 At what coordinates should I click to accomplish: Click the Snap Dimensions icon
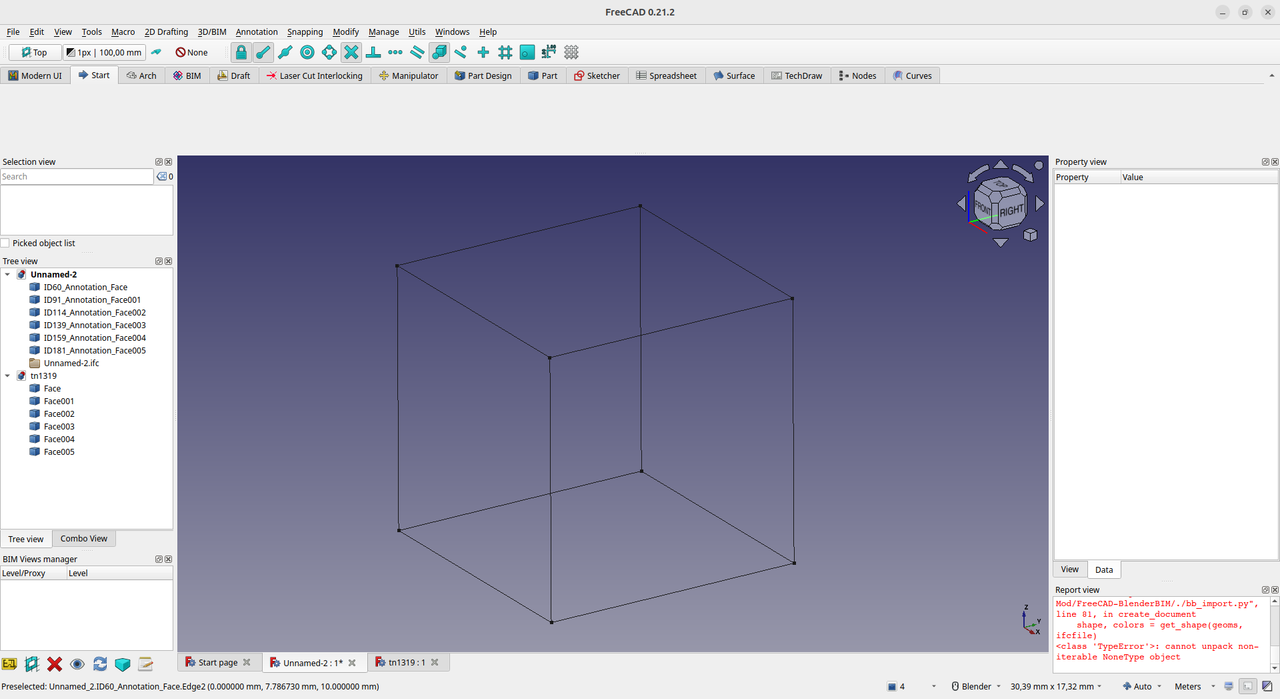[x=549, y=52]
